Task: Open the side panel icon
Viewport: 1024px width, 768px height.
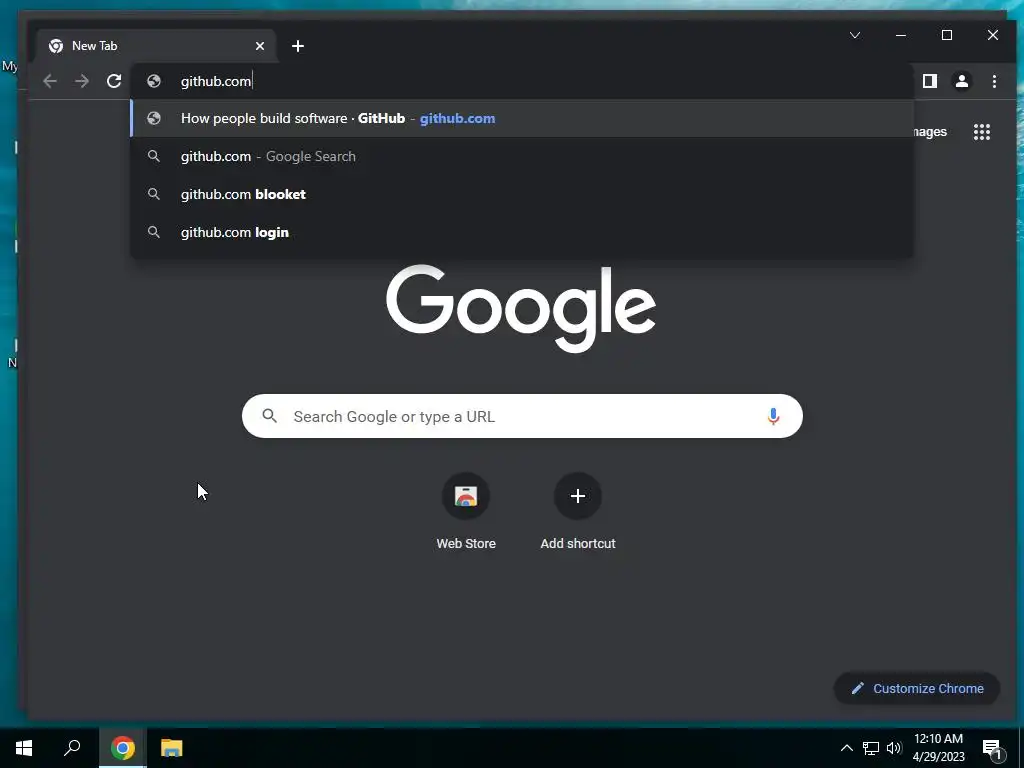Action: 929,81
